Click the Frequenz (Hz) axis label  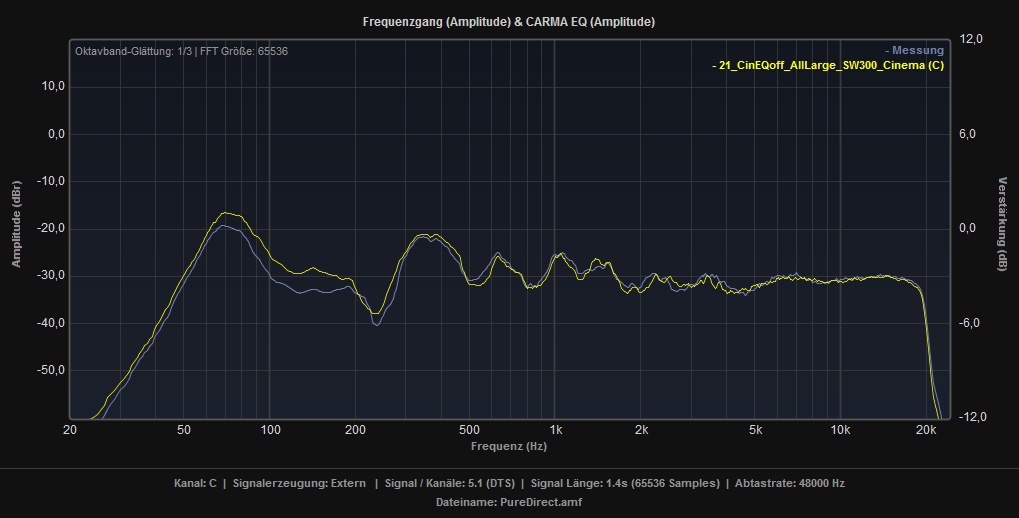(x=509, y=445)
